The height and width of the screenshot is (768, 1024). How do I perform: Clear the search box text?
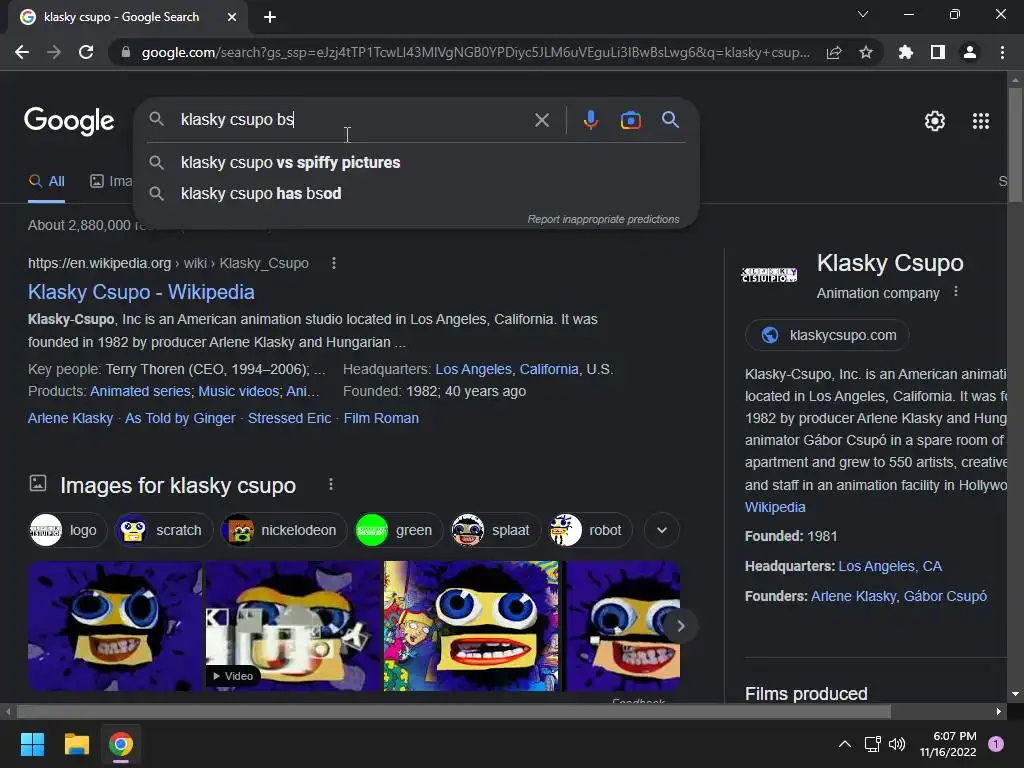tap(541, 120)
